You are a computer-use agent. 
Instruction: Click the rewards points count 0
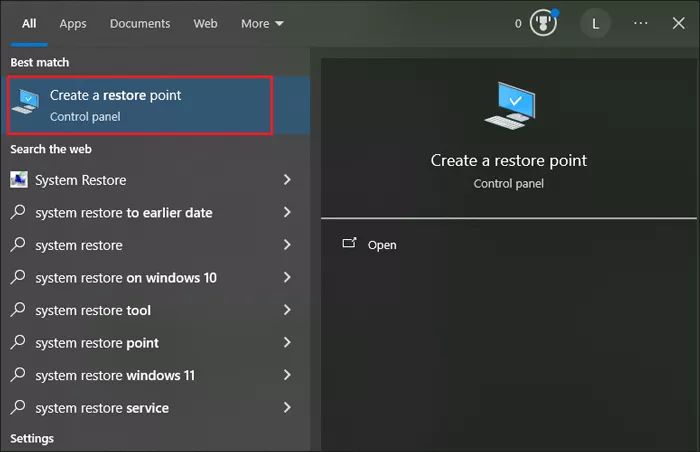point(518,24)
